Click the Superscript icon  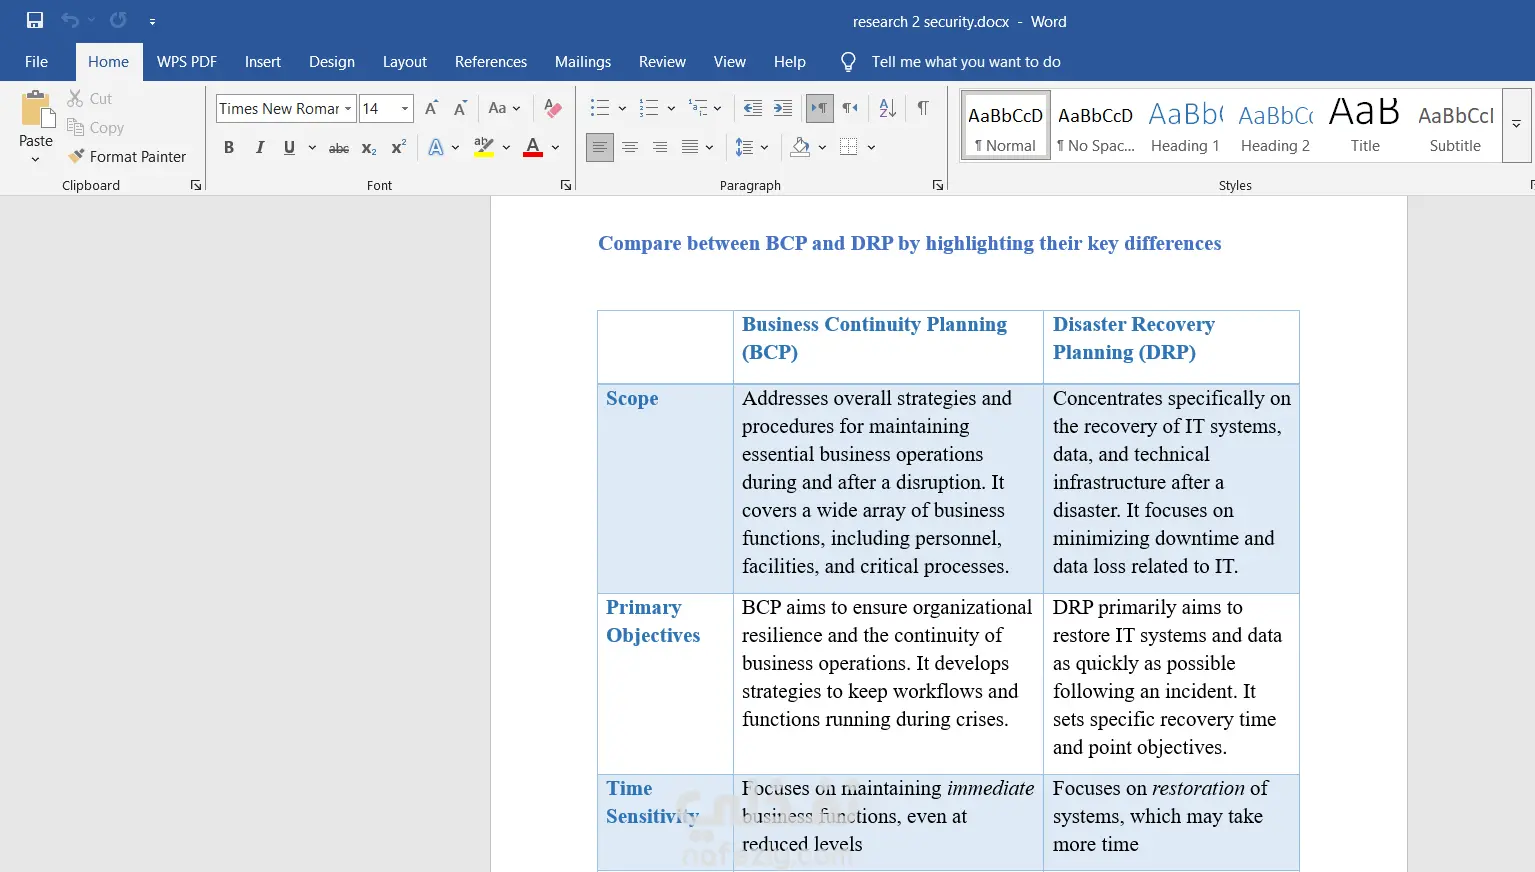tap(398, 148)
